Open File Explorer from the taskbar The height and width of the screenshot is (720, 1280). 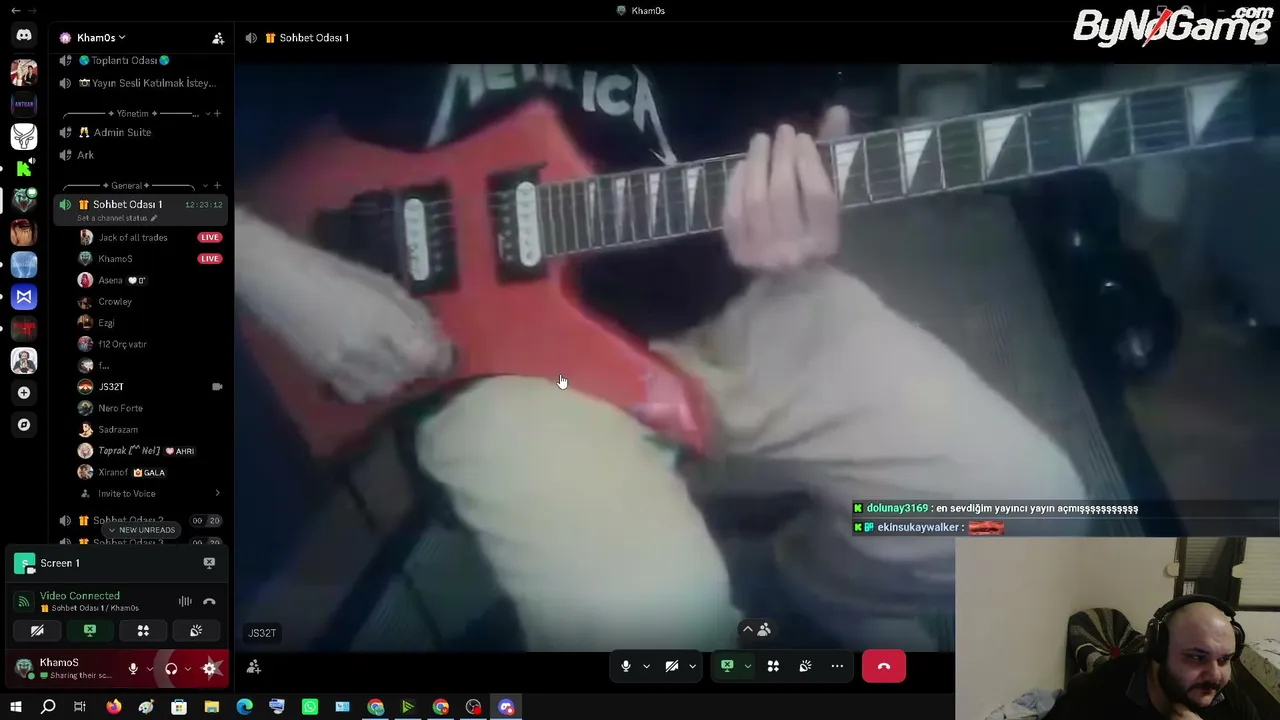click(x=211, y=707)
